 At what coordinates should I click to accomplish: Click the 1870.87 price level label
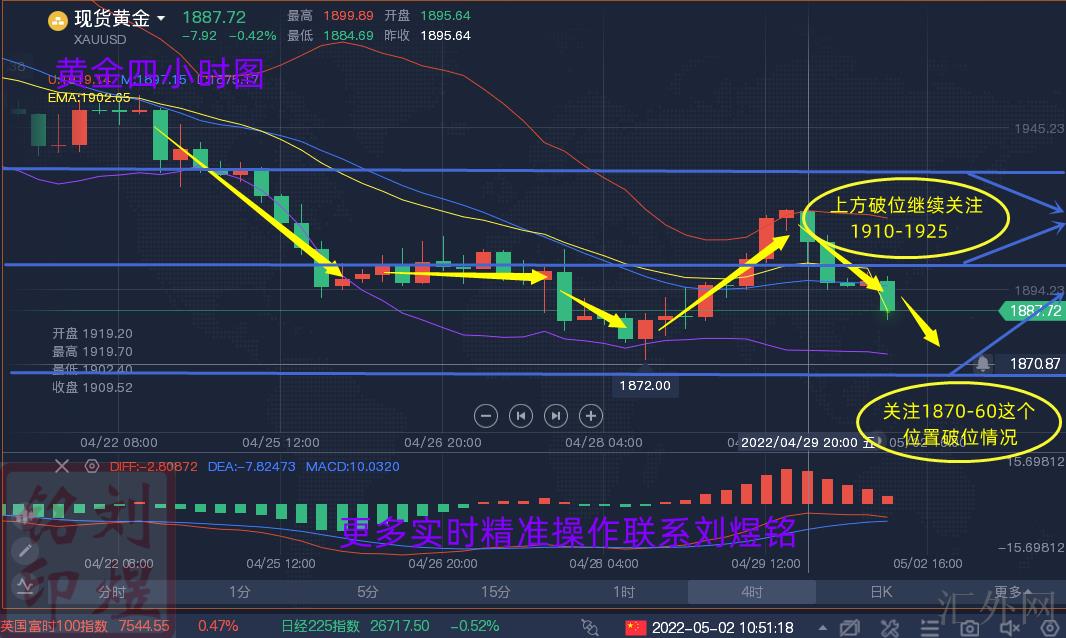[1034, 364]
